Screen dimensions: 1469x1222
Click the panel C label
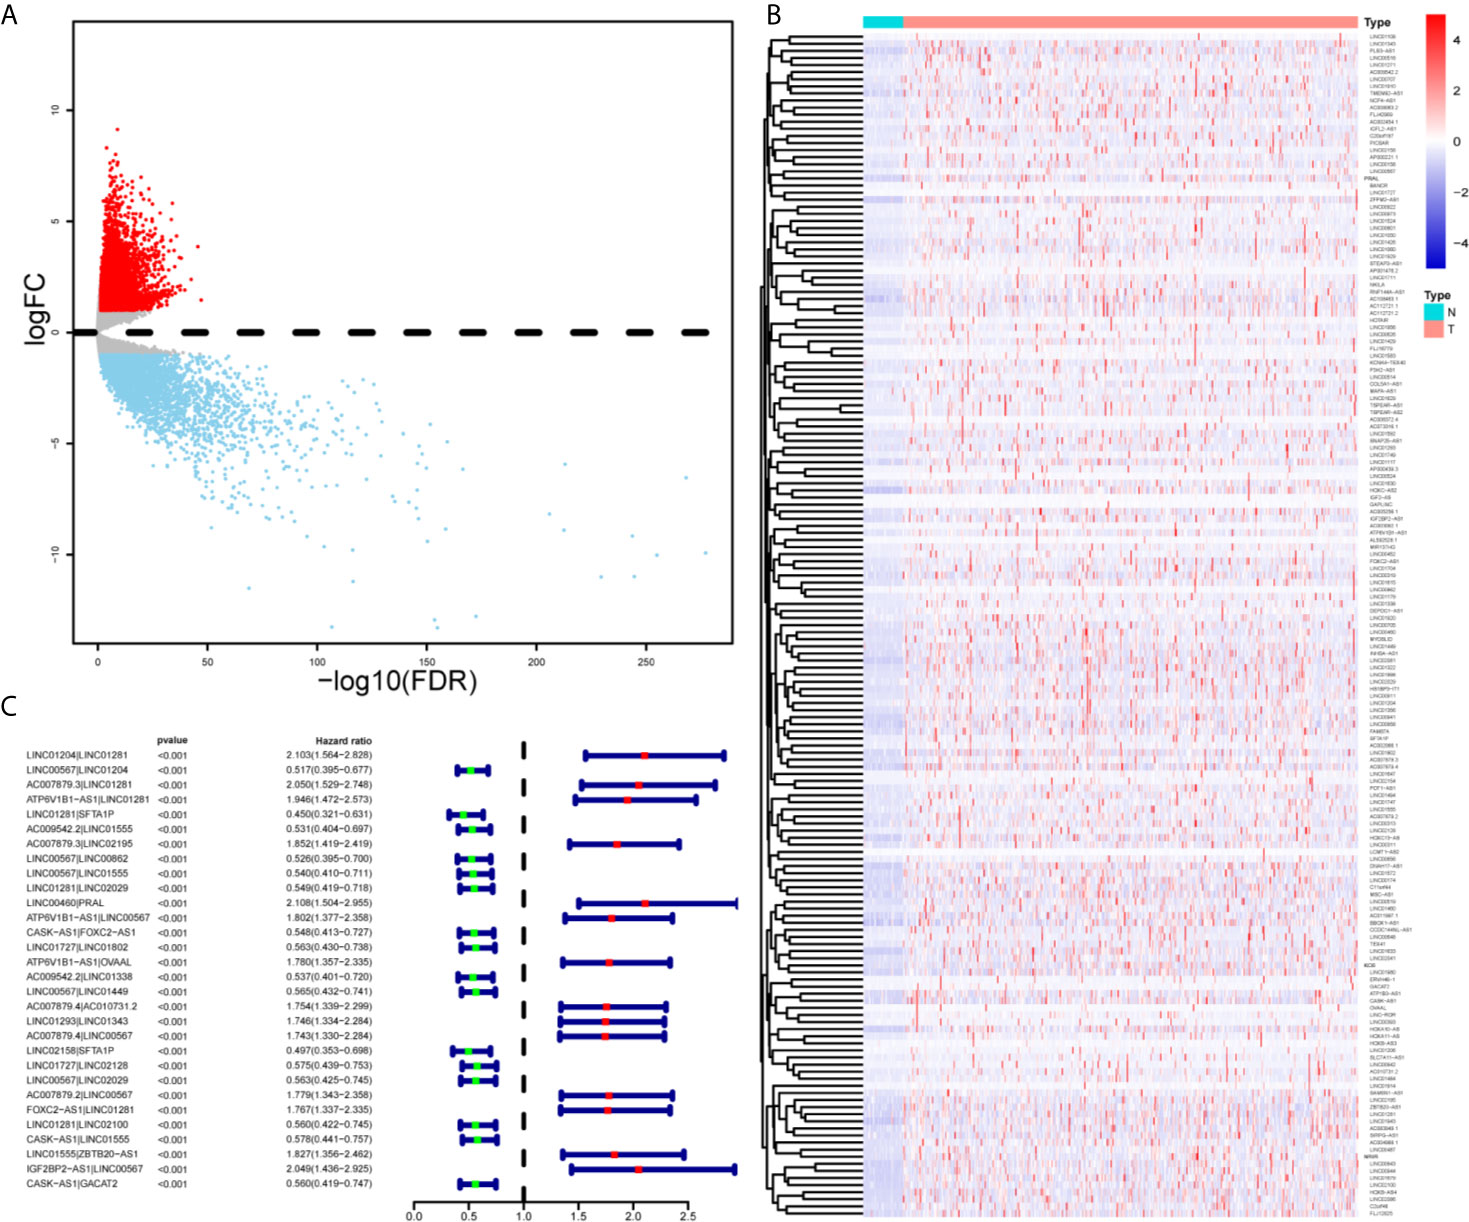[9, 707]
